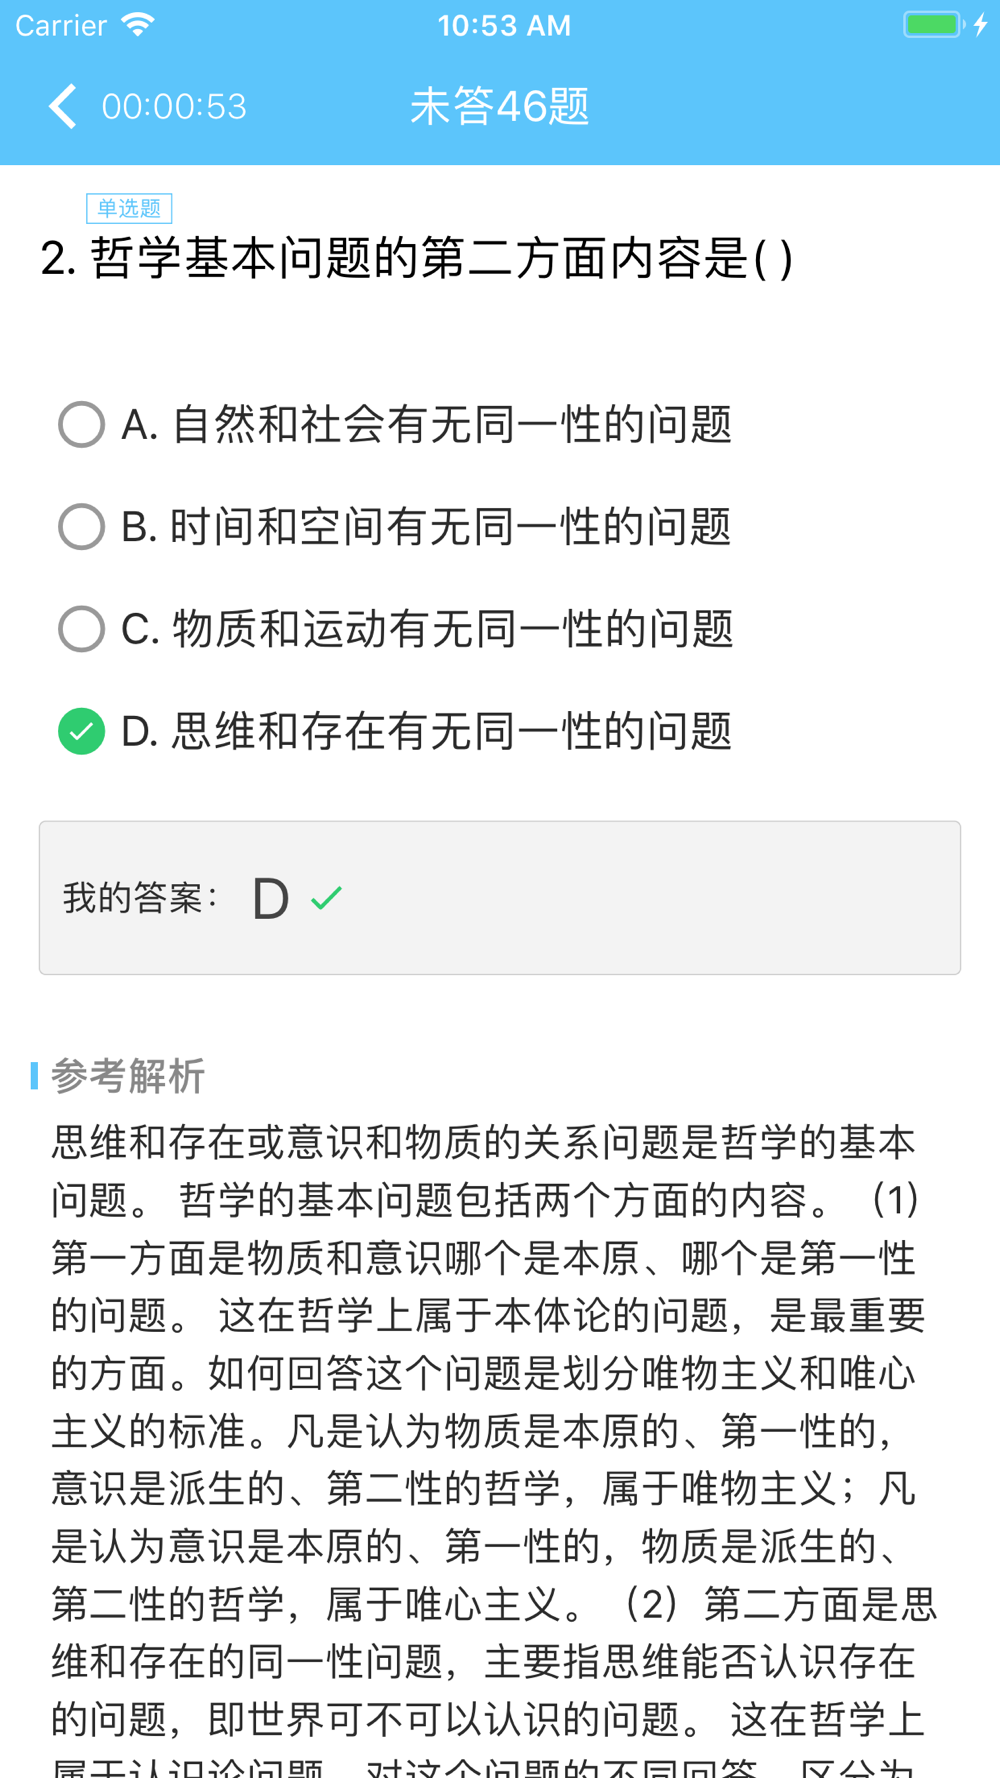Tap the charging bolt icon
Screen dimensions: 1000x1778
[x=981, y=25]
